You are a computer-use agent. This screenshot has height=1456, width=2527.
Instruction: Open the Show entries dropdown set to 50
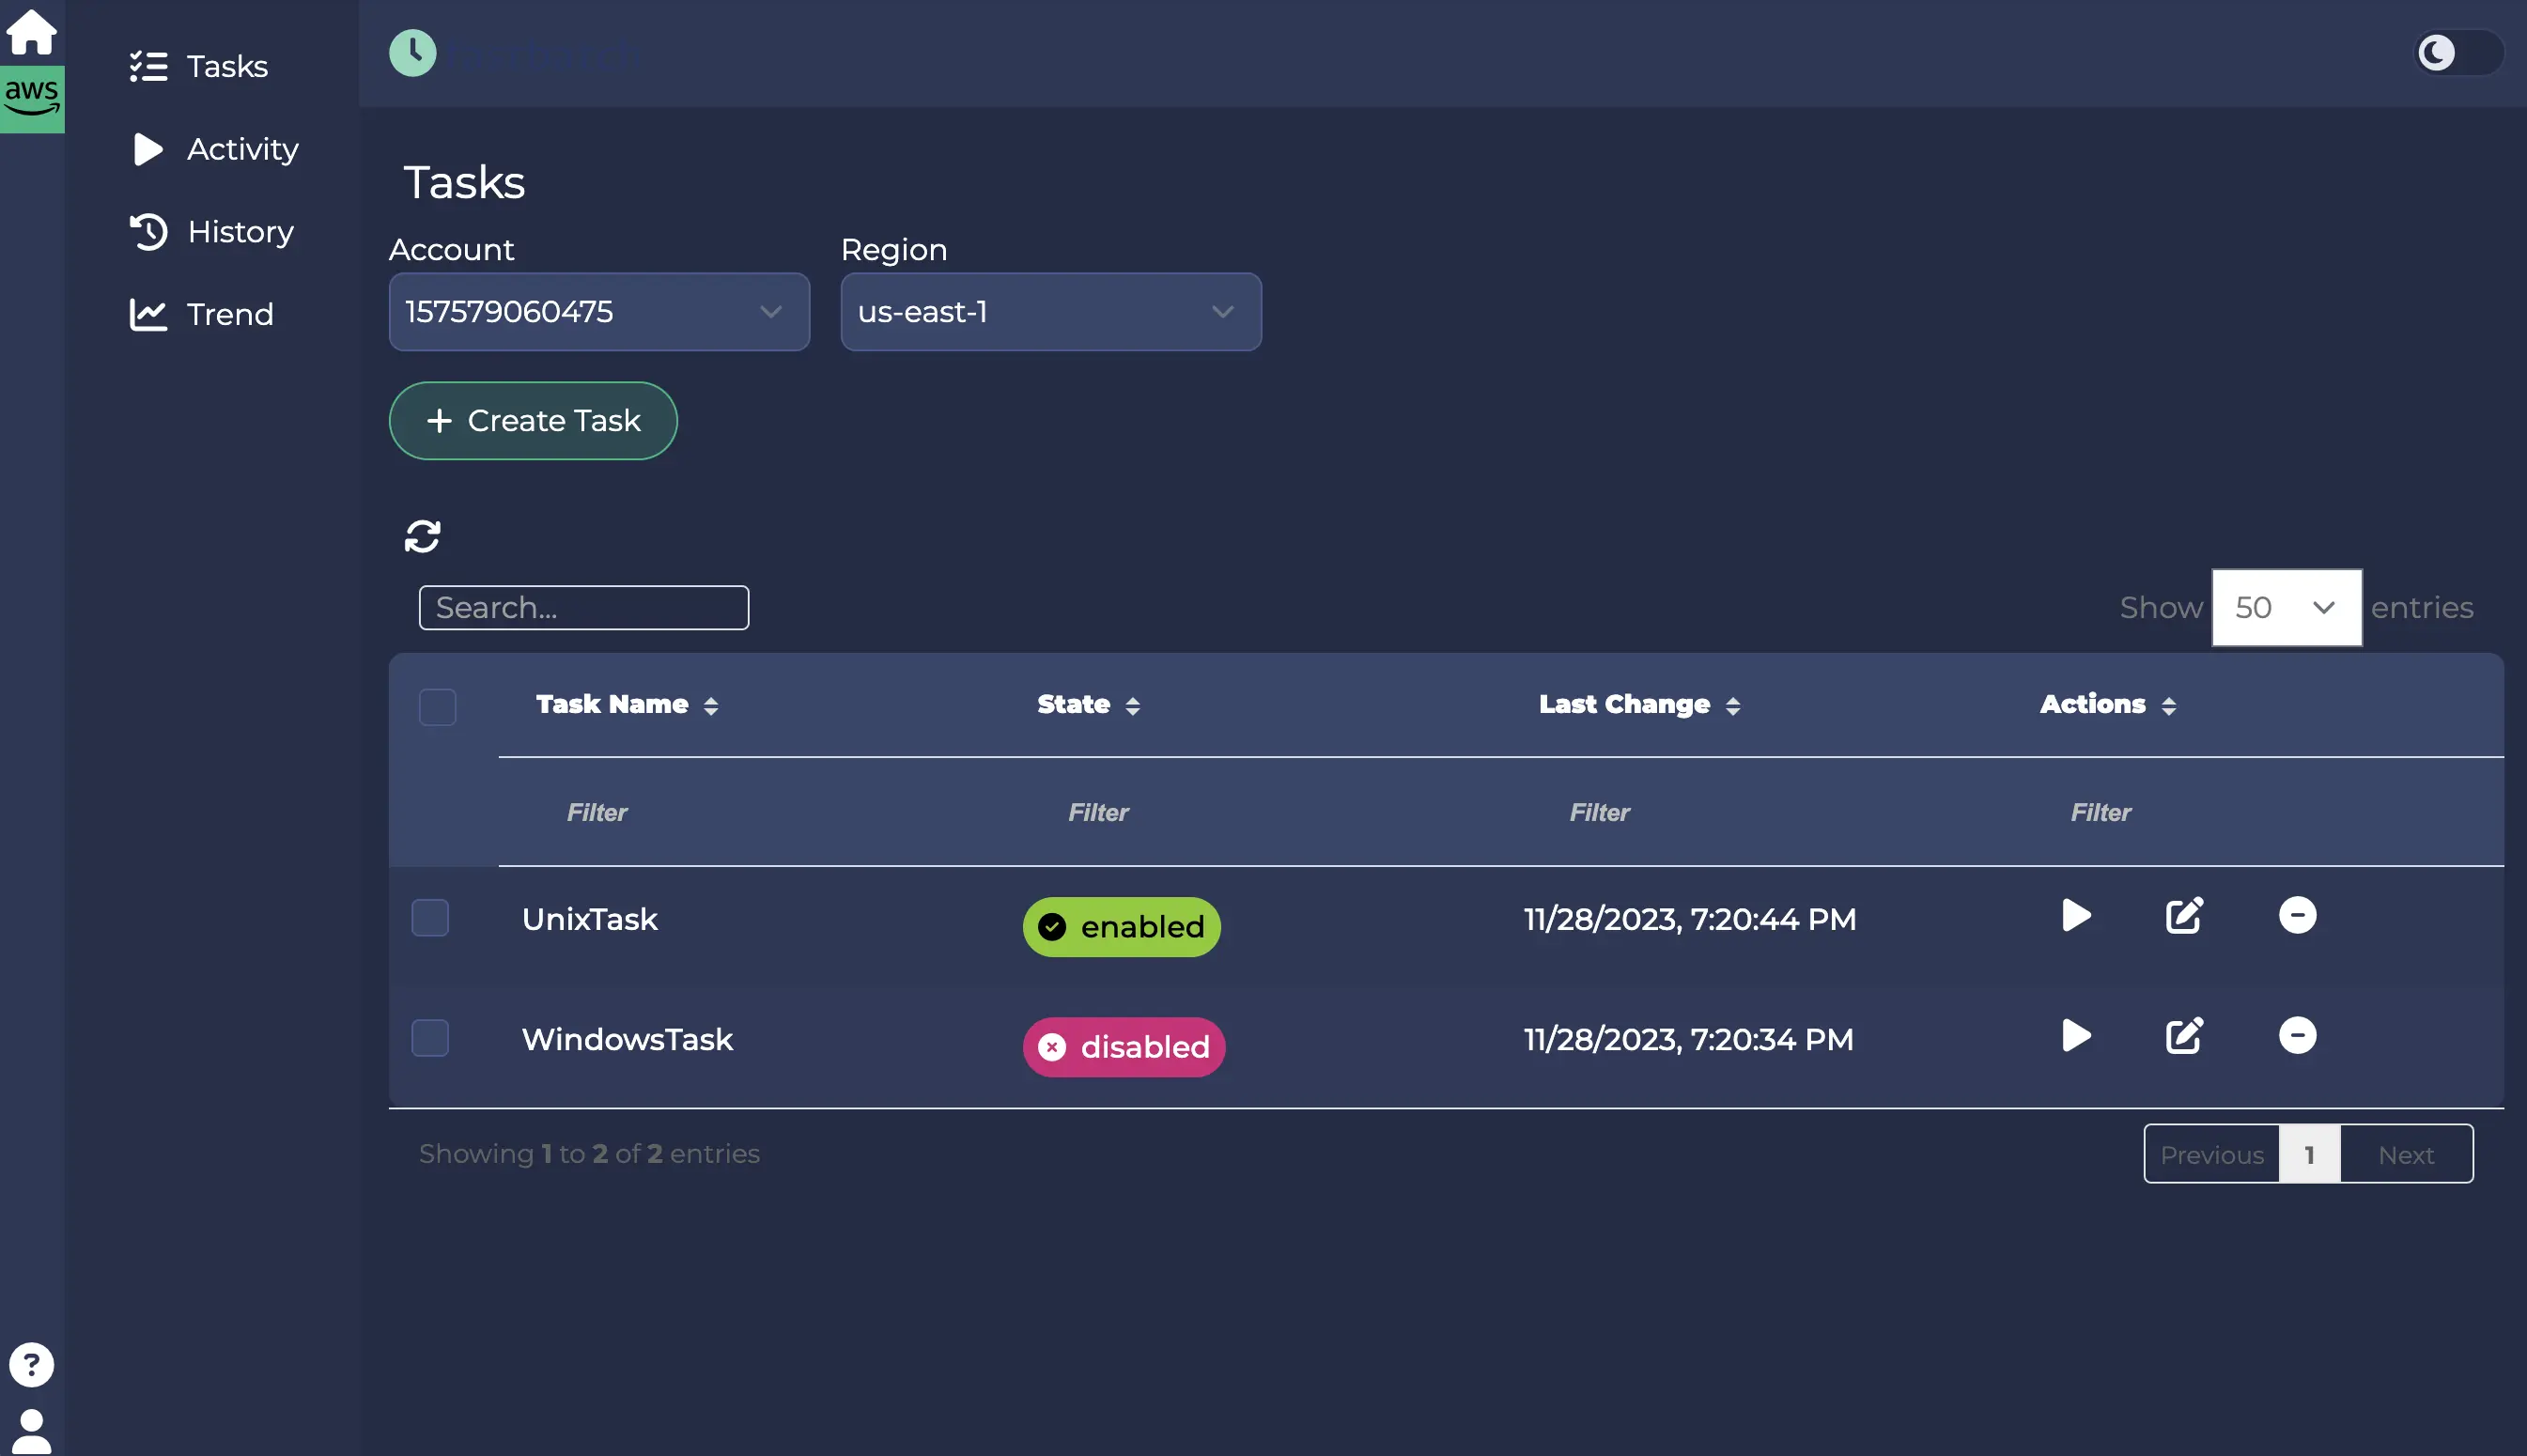[x=2286, y=607]
